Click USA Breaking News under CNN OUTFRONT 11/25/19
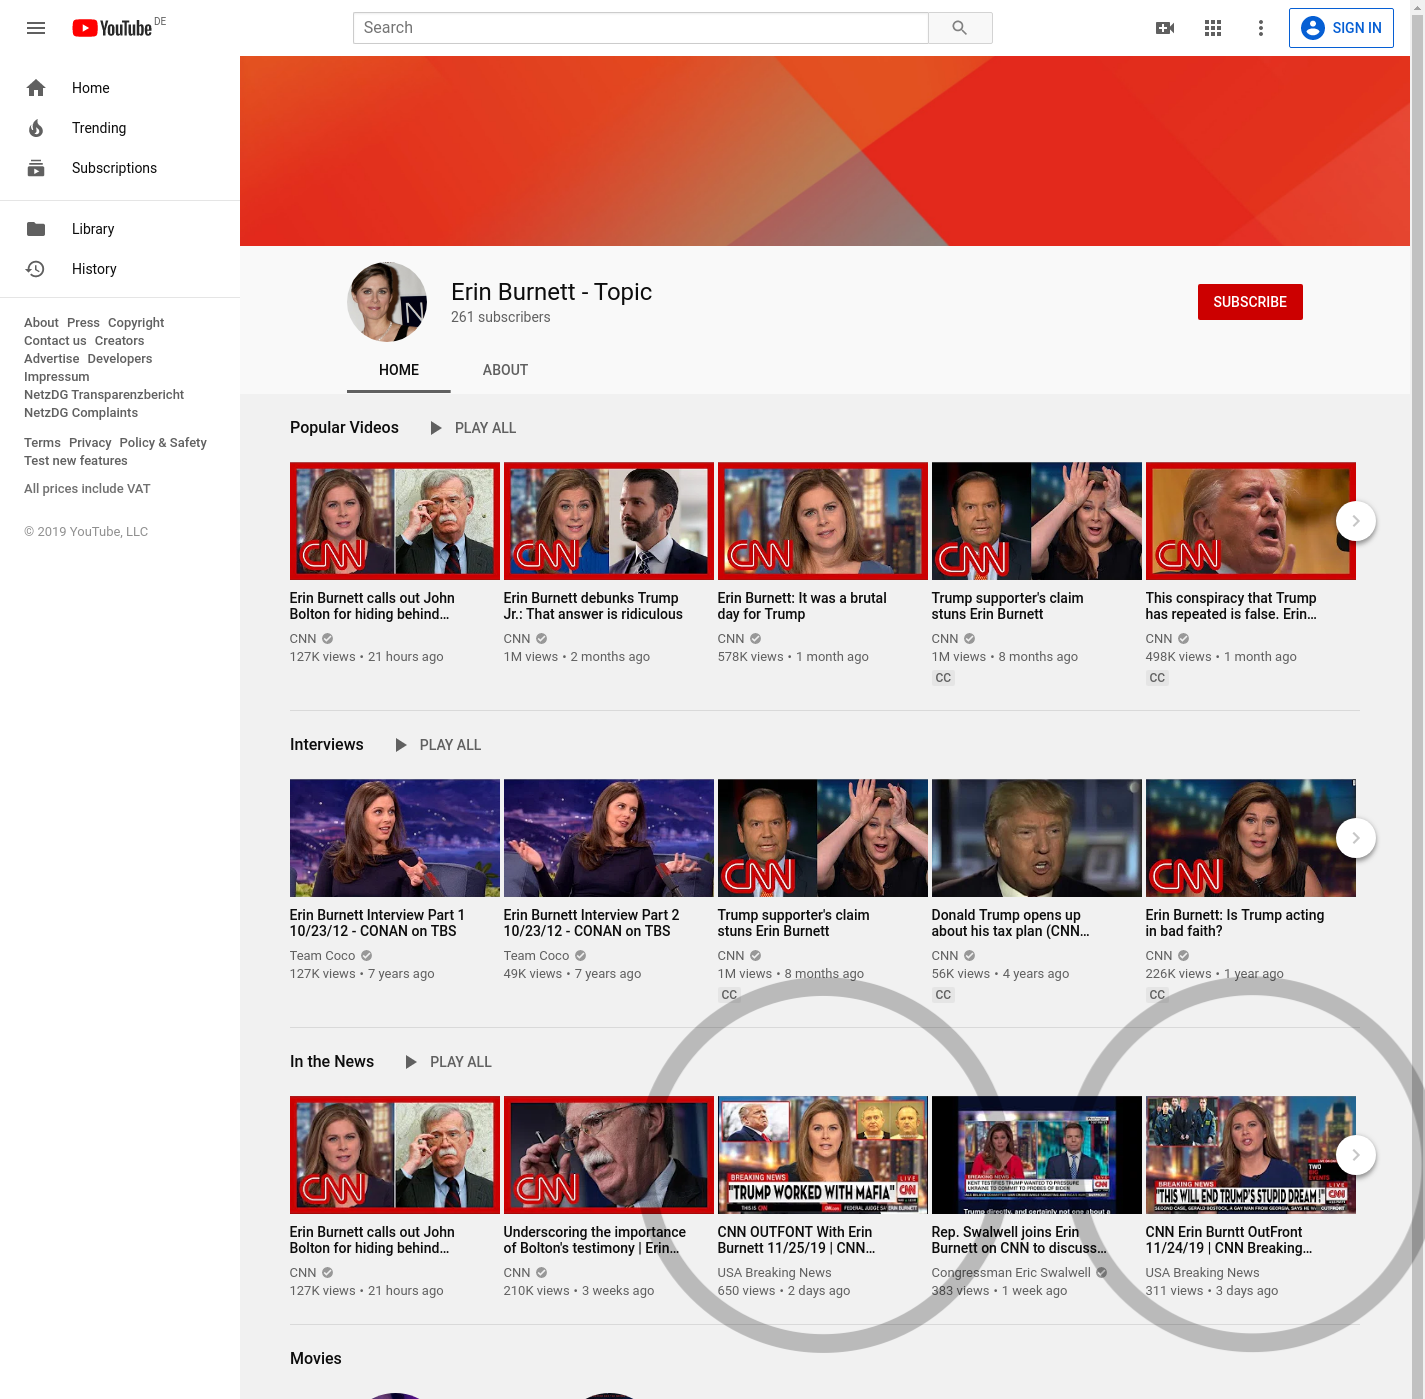This screenshot has width=1425, height=1399. click(774, 1273)
